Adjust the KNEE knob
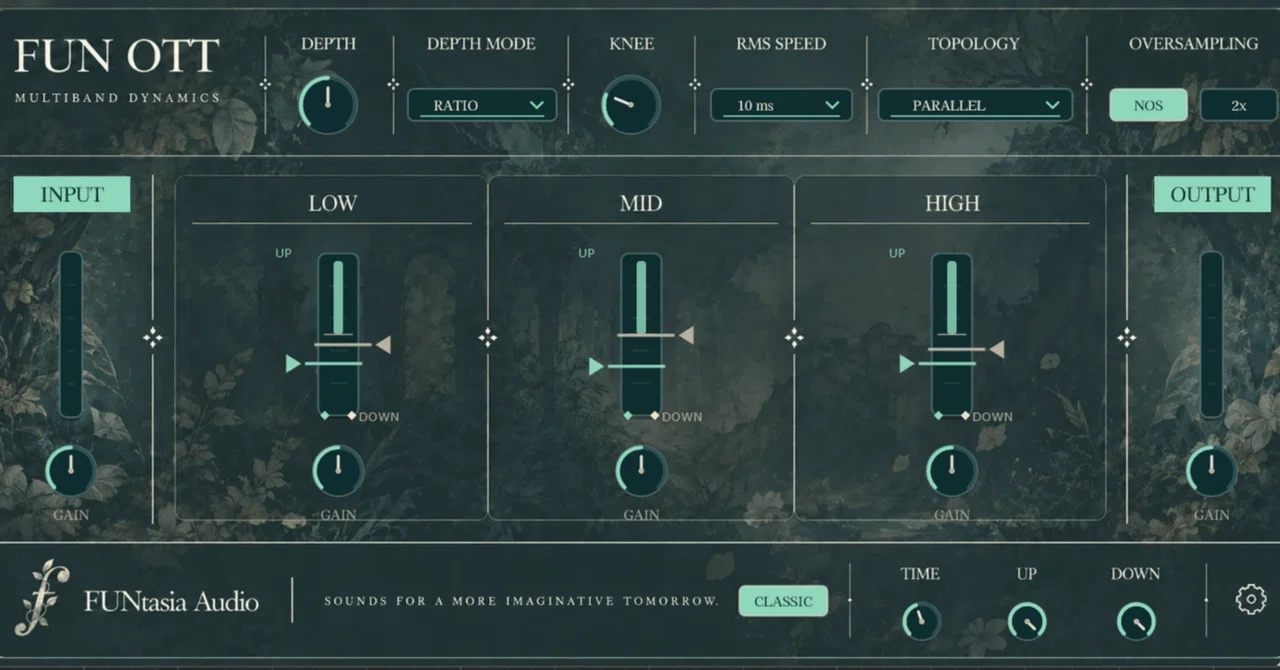 click(x=630, y=104)
